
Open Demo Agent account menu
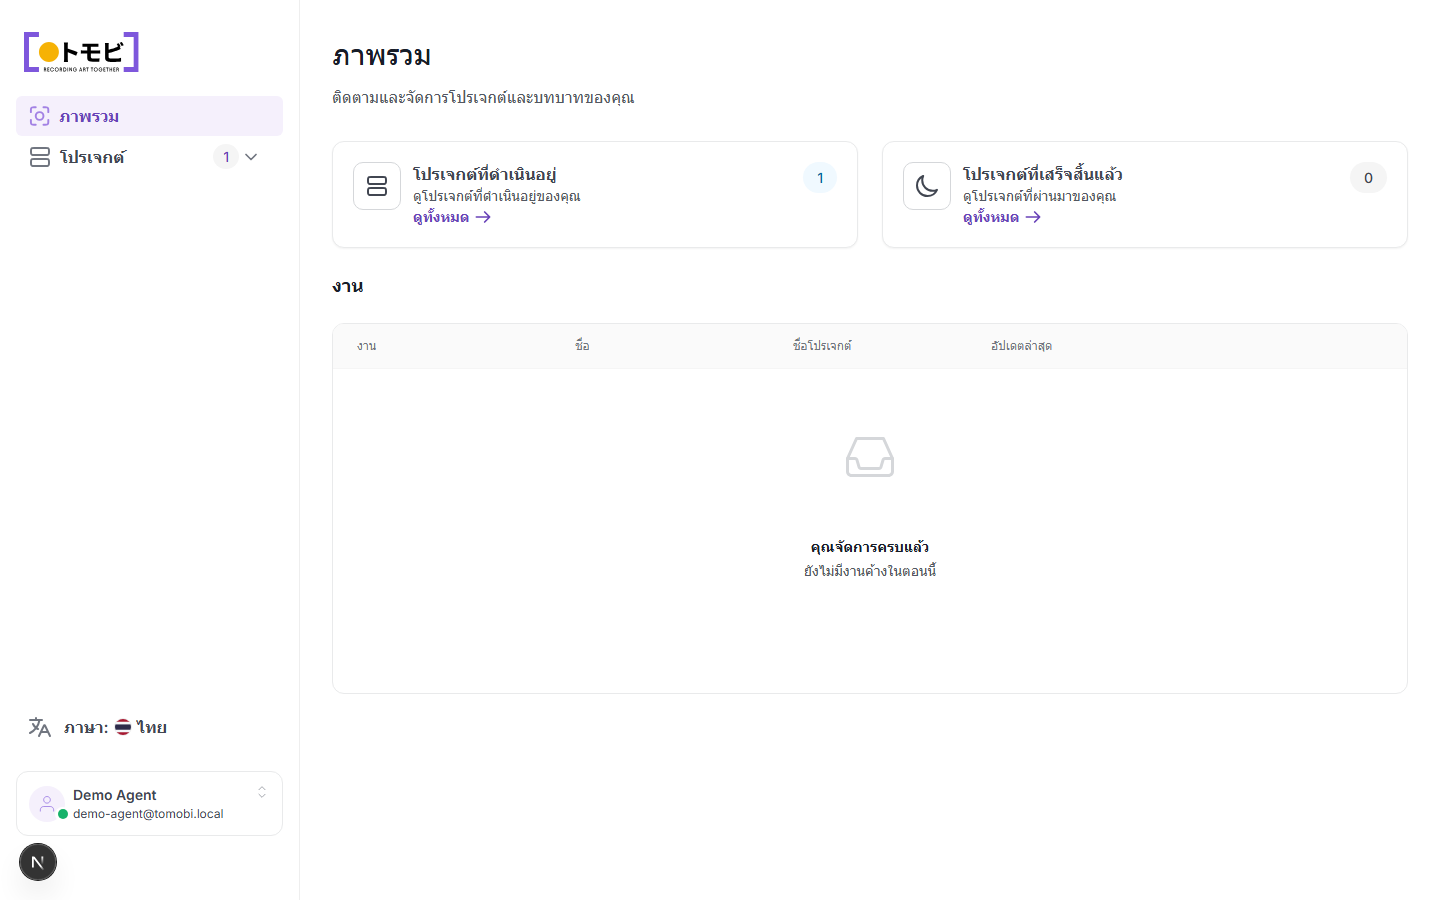tap(149, 804)
